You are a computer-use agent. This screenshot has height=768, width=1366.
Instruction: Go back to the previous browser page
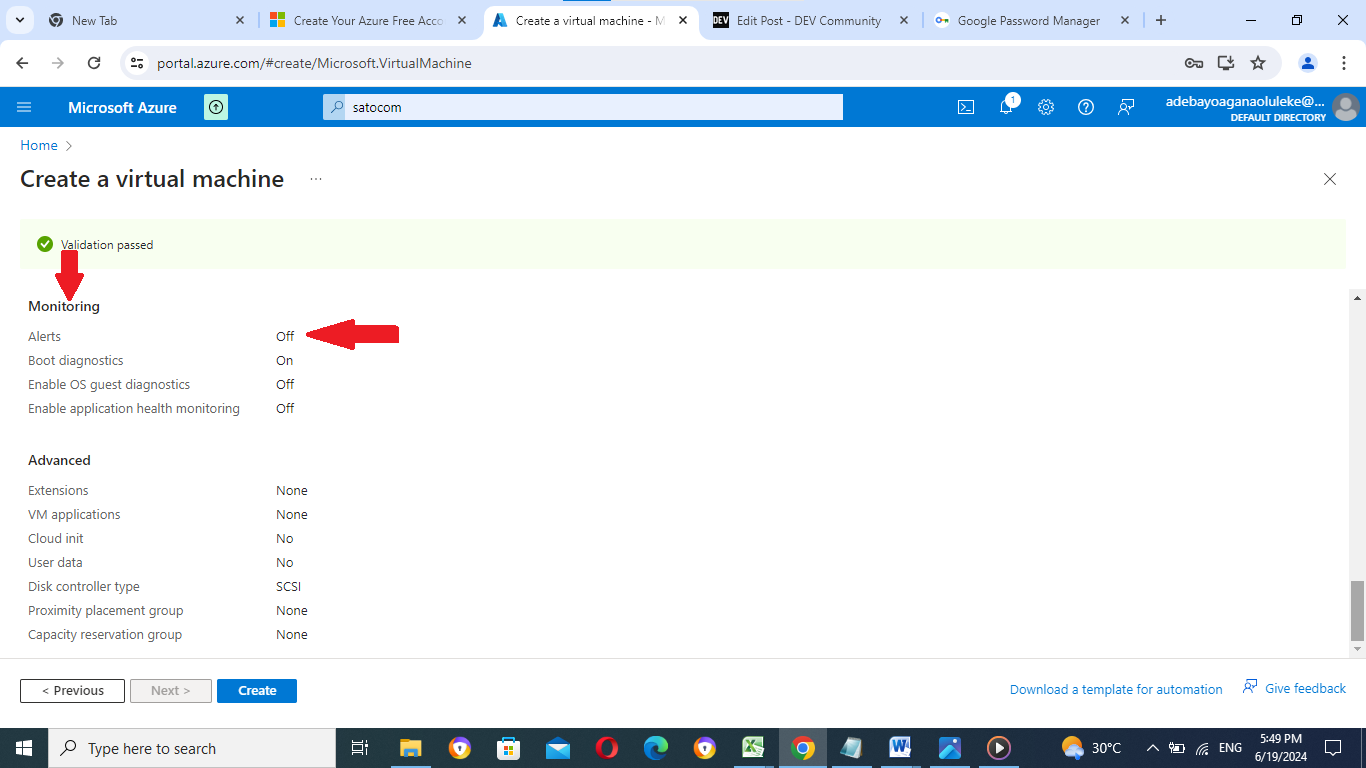pos(22,63)
